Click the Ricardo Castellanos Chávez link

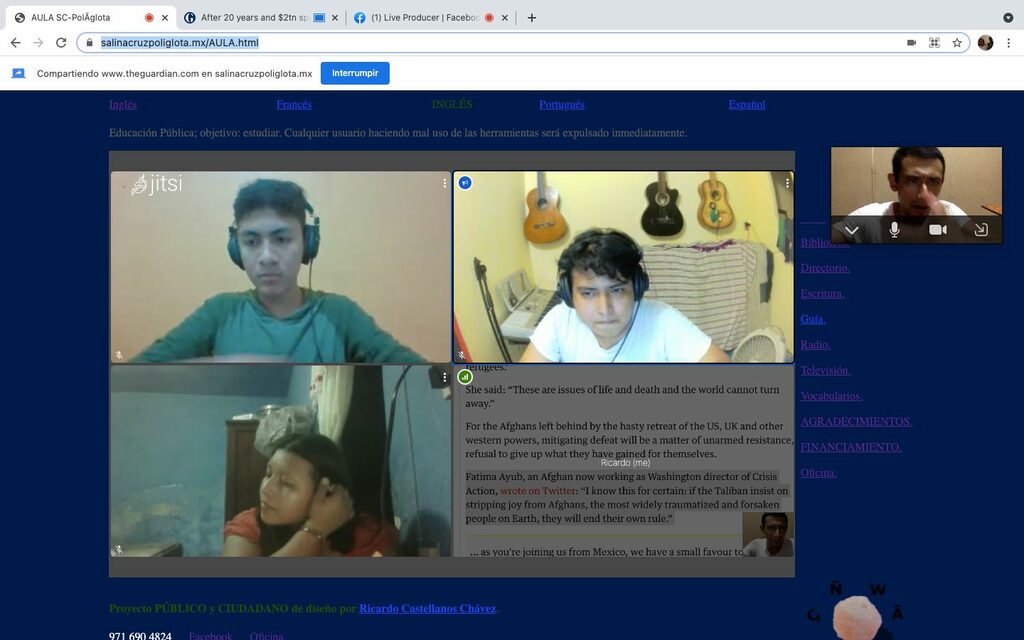[427, 609]
